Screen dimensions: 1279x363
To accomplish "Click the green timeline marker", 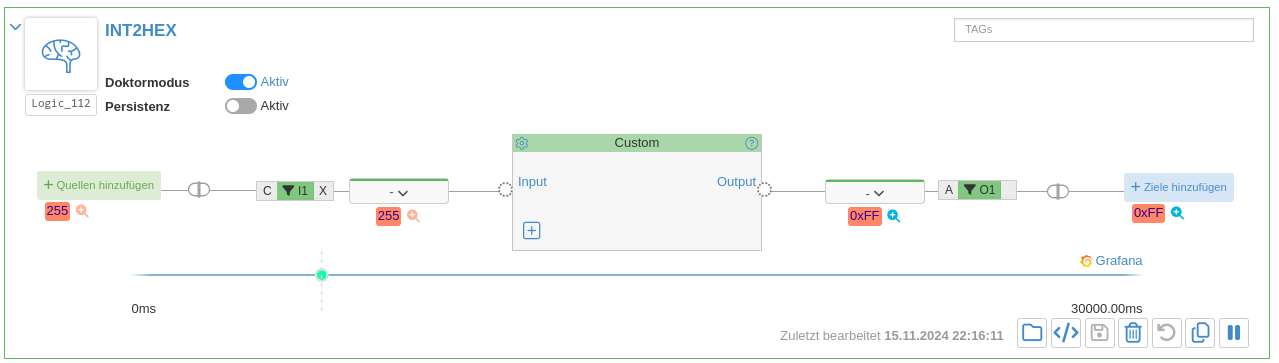I will click(x=322, y=275).
